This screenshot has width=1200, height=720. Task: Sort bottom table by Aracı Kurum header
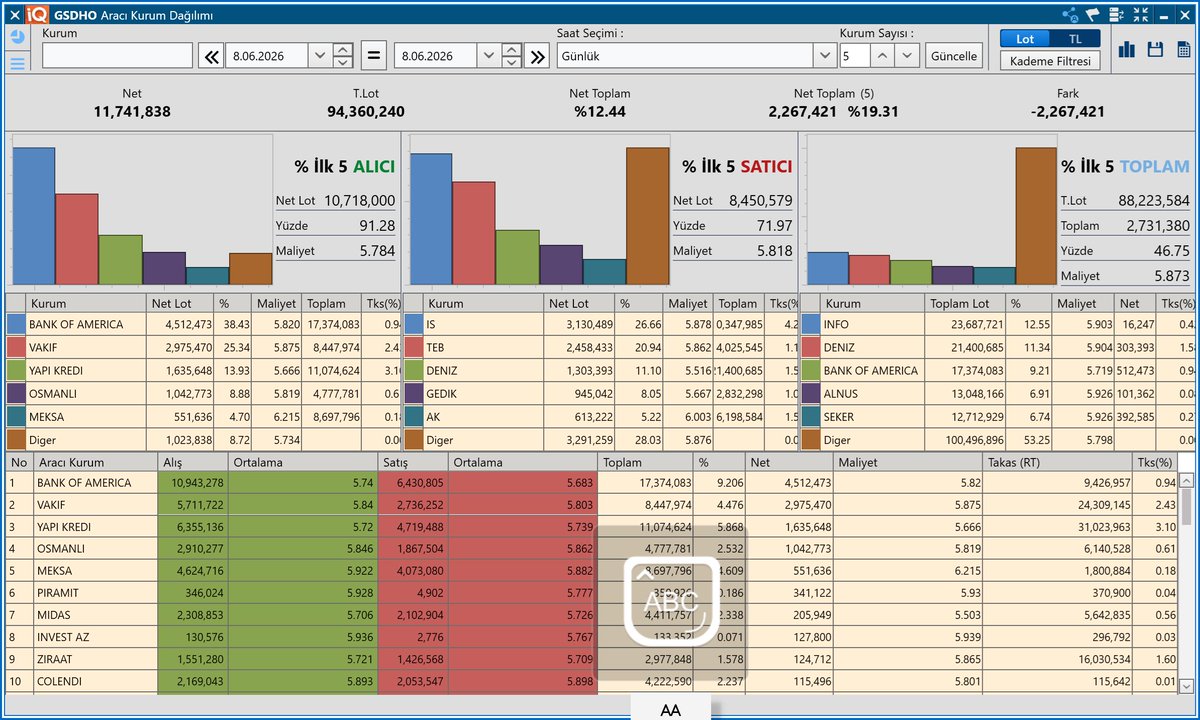click(x=96, y=462)
